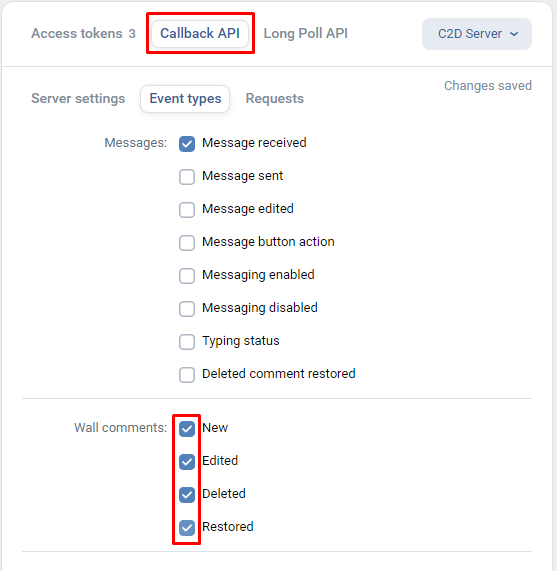The width and height of the screenshot is (557, 571).
Task: Uncheck Wall comments New checkbox
Action: [x=187, y=429]
